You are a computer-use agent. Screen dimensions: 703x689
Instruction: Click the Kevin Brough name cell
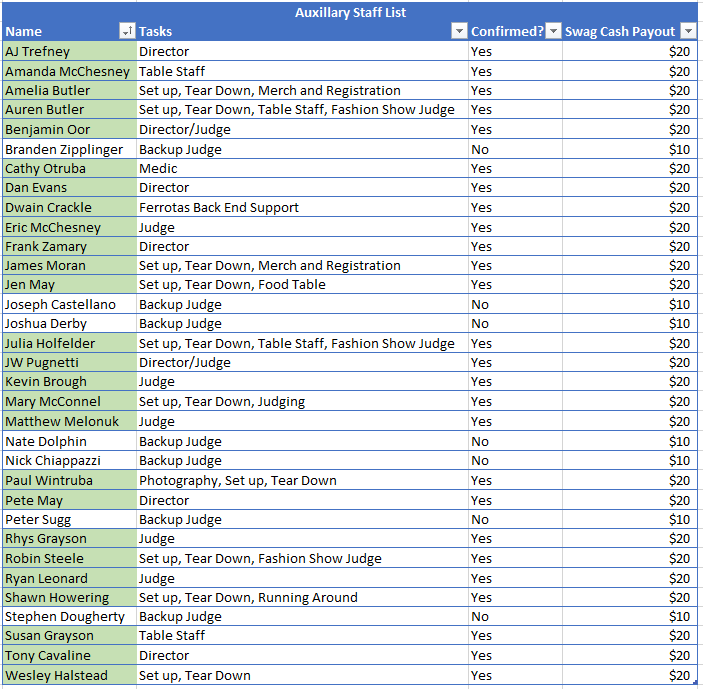tap(69, 381)
